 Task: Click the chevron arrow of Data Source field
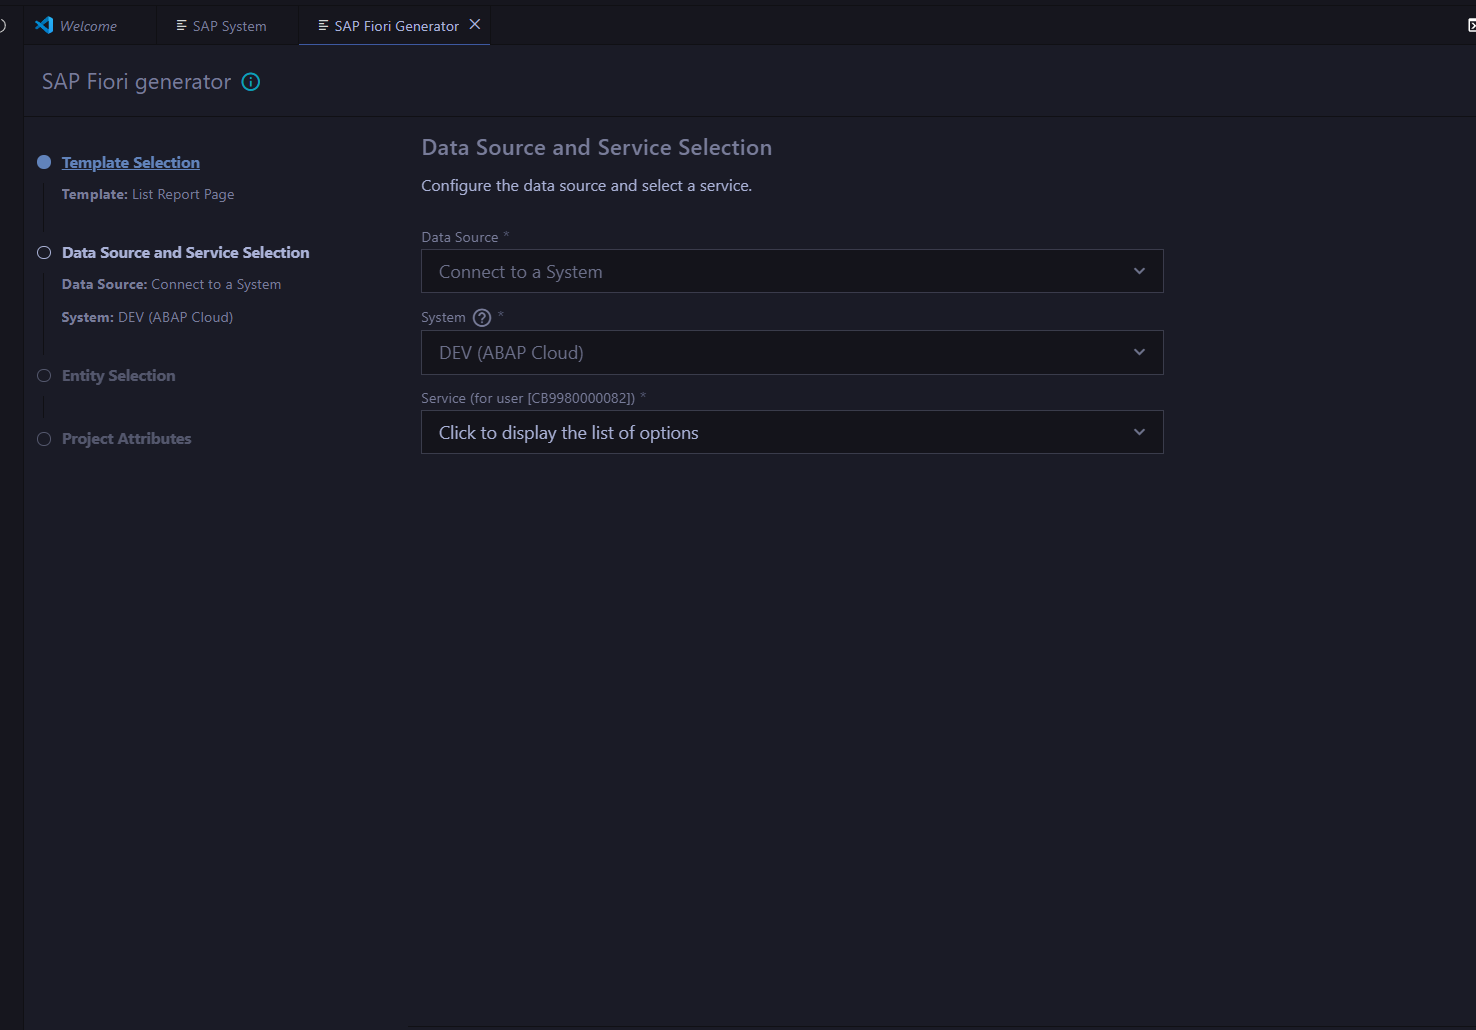(x=1139, y=271)
